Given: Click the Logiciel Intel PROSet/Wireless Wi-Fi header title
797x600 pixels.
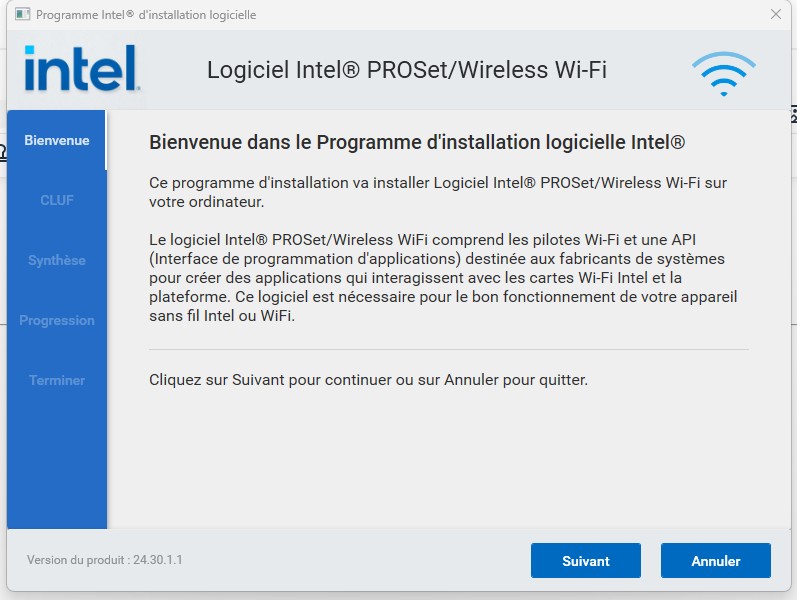Looking at the screenshot, I should (x=406, y=70).
